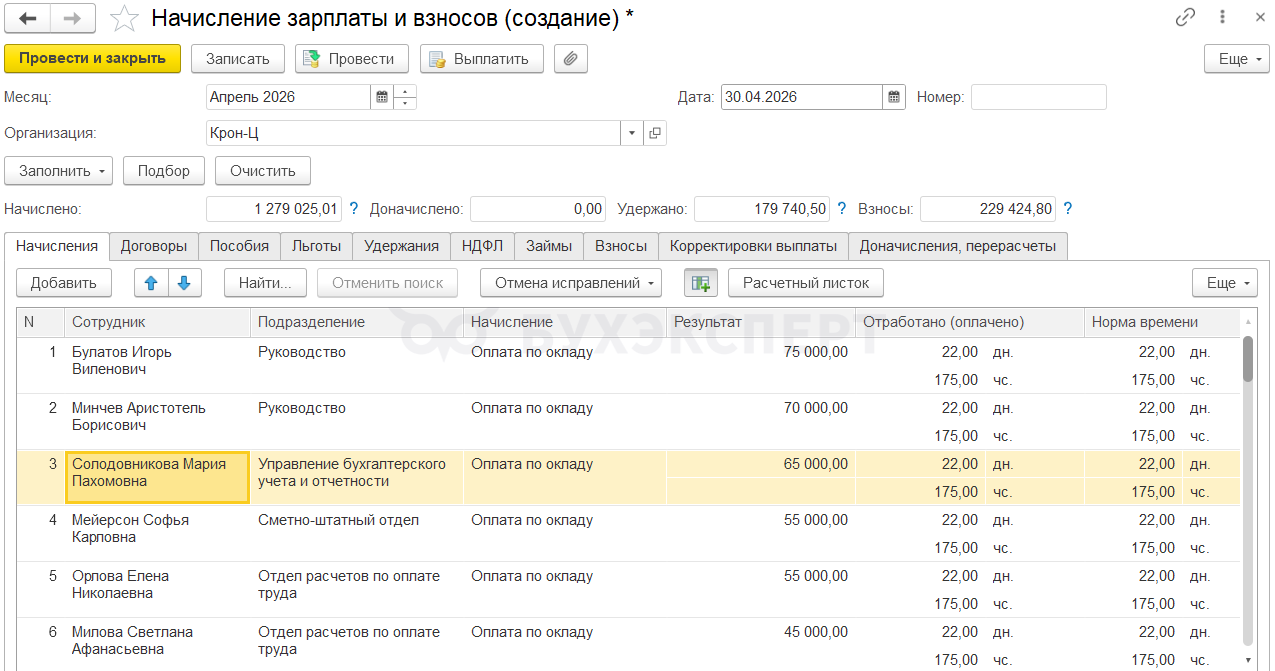
Task: Click the Расчетный листок button
Action: pos(806,283)
